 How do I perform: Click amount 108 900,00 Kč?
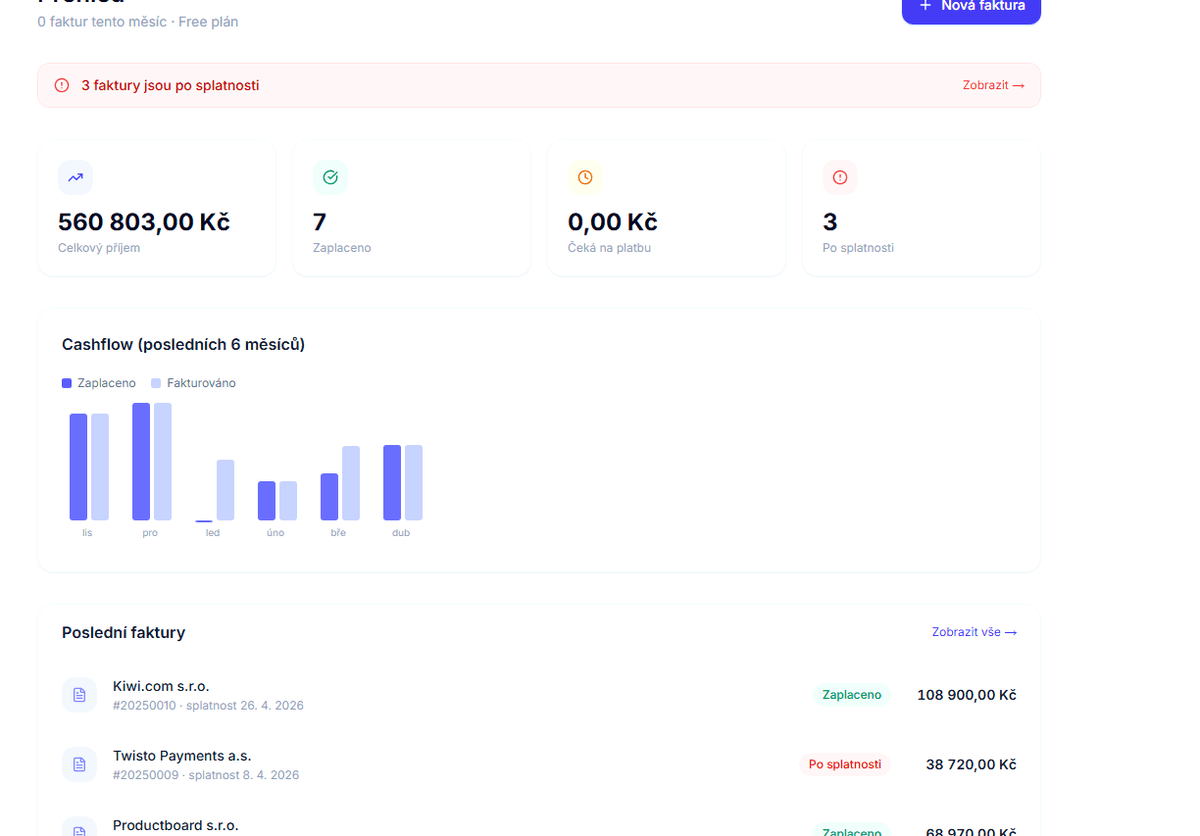click(967, 694)
